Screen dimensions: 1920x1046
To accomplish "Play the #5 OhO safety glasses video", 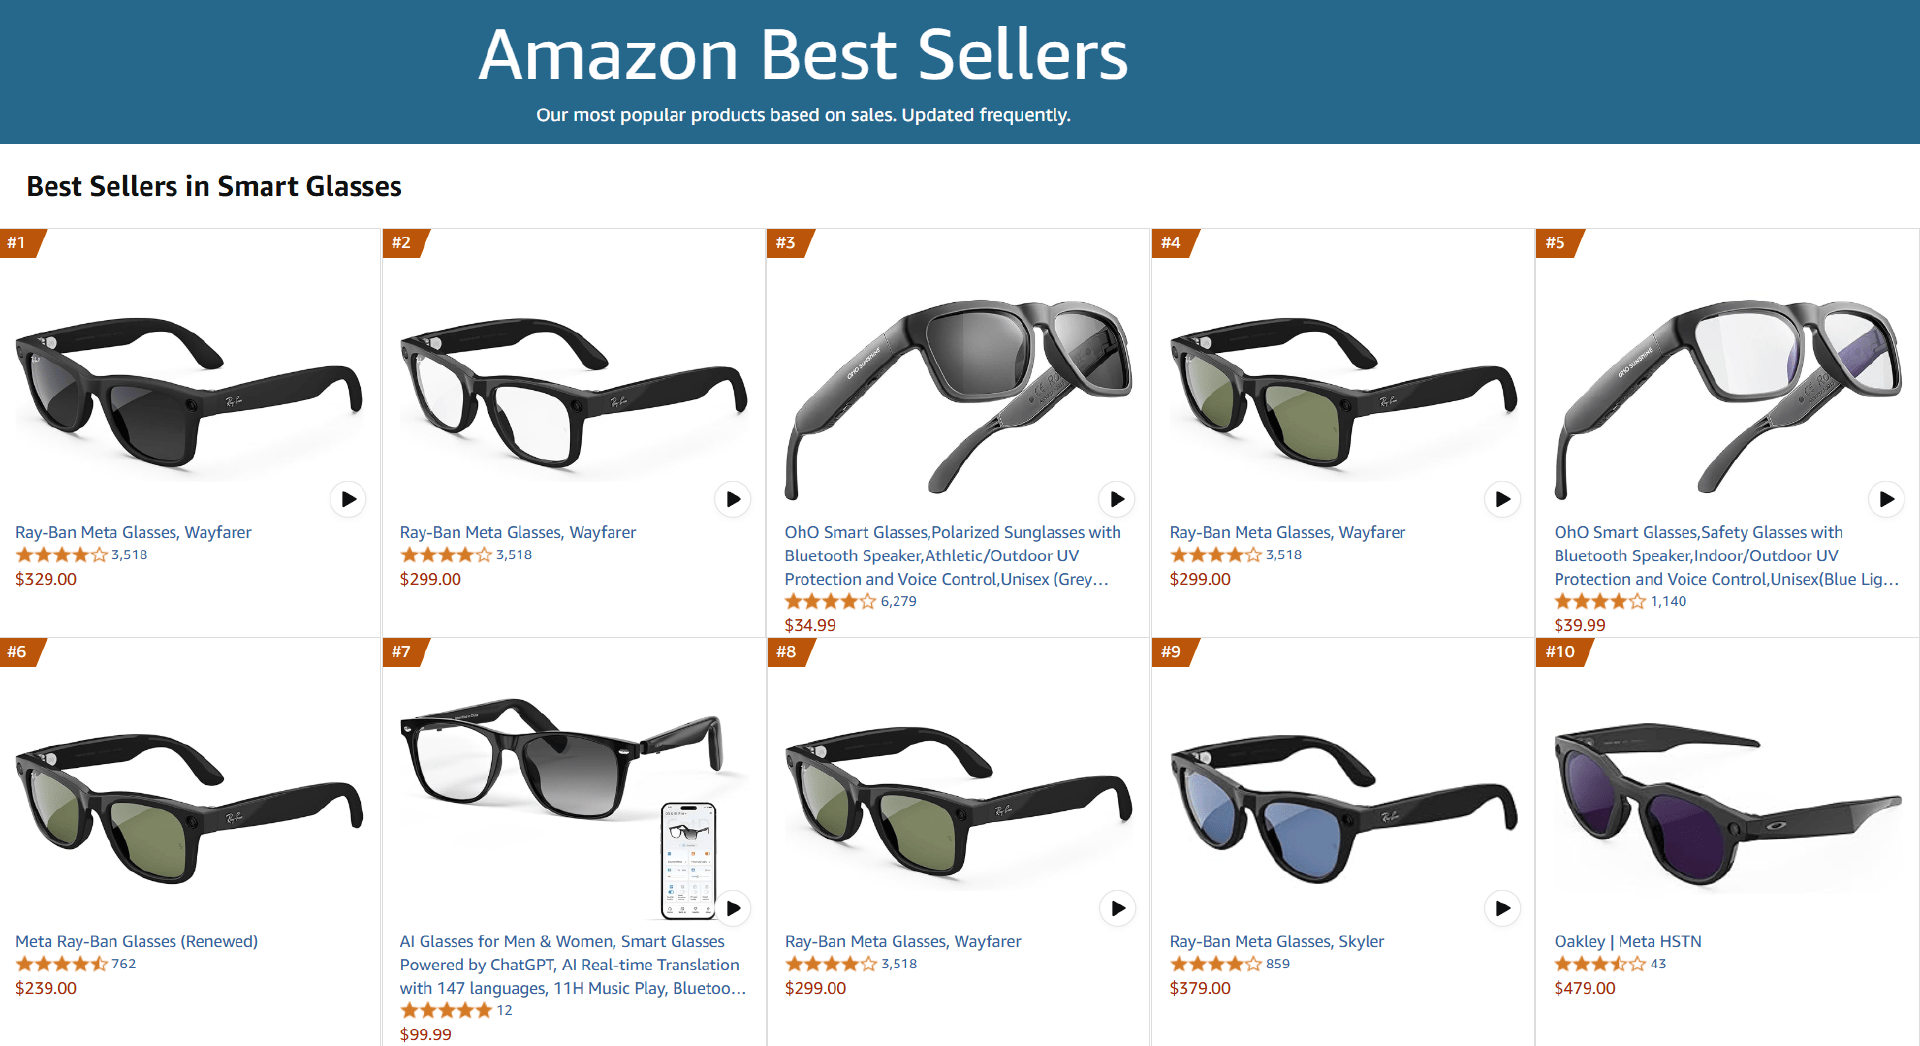I will (1886, 499).
